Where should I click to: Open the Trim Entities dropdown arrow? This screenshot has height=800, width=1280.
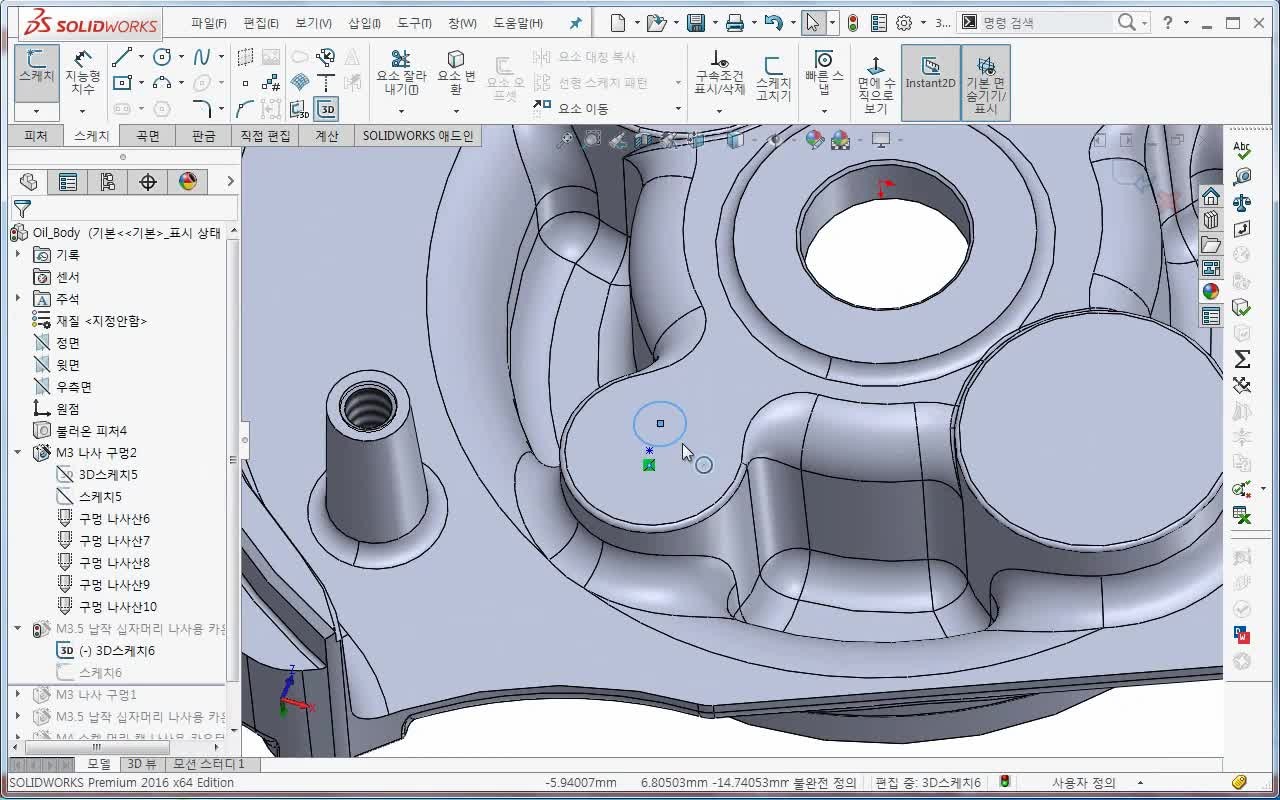click(401, 111)
